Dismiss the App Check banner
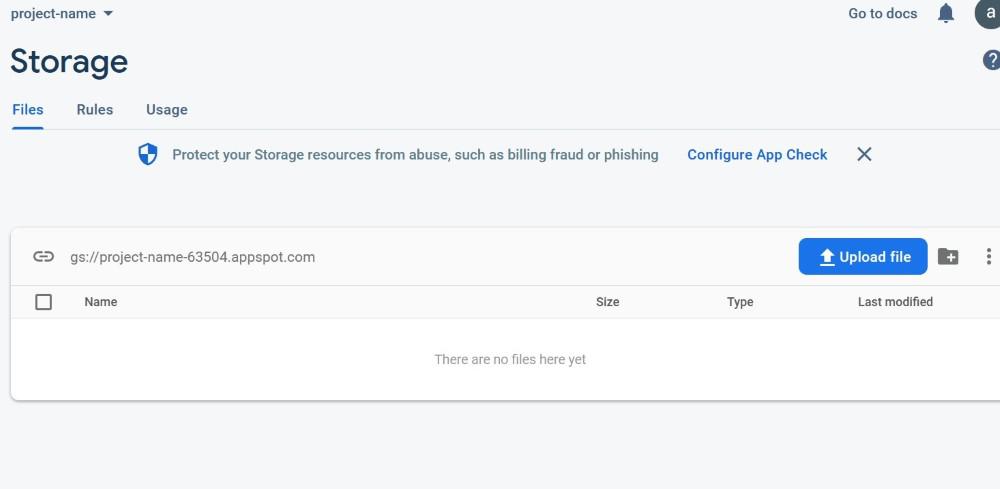 [865, 155]
